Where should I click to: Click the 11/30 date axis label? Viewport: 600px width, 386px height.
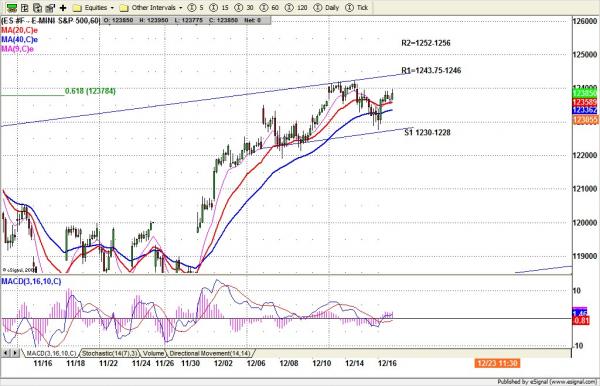pyautogui.click(x=190, y=363)
